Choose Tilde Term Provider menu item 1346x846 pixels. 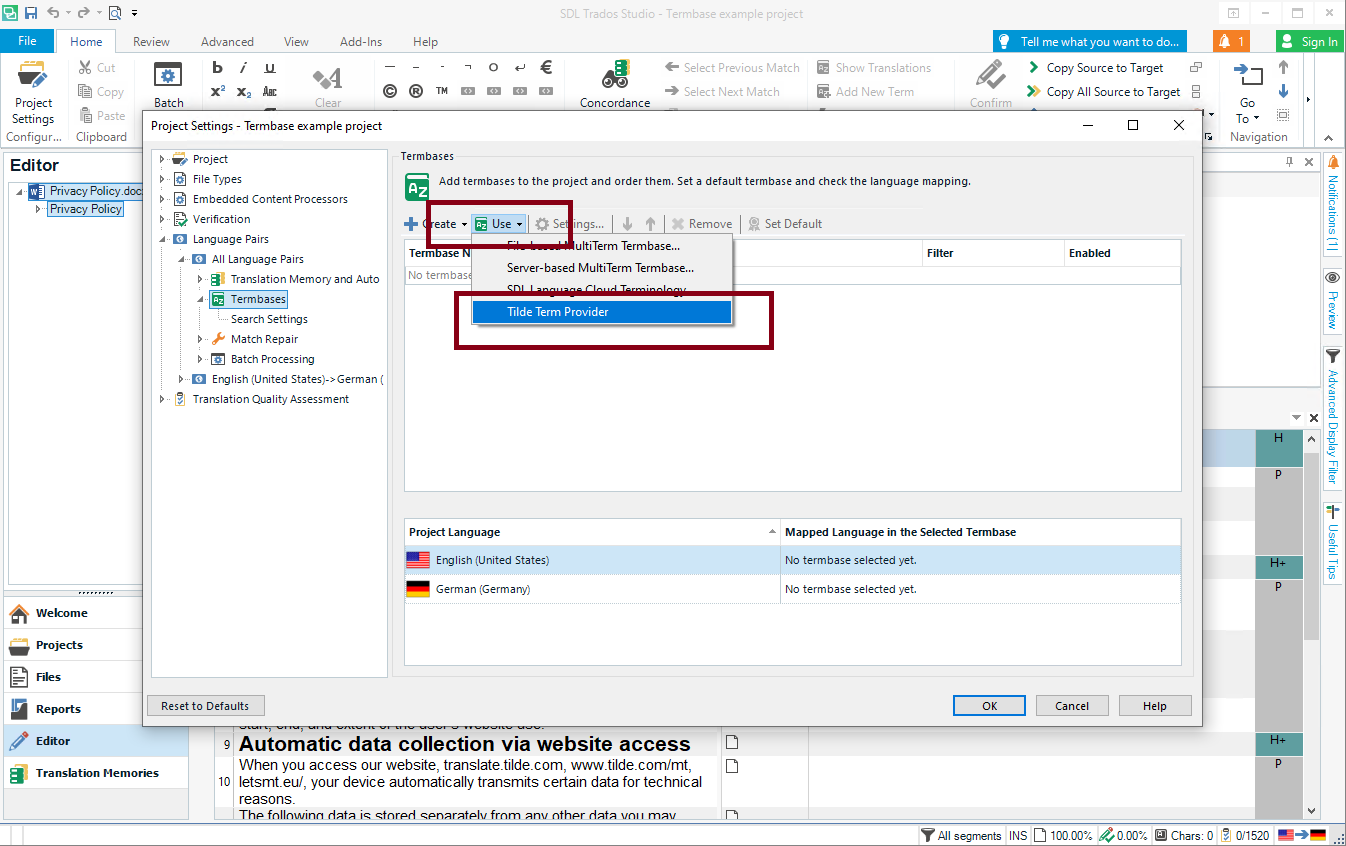click(602, 312)
